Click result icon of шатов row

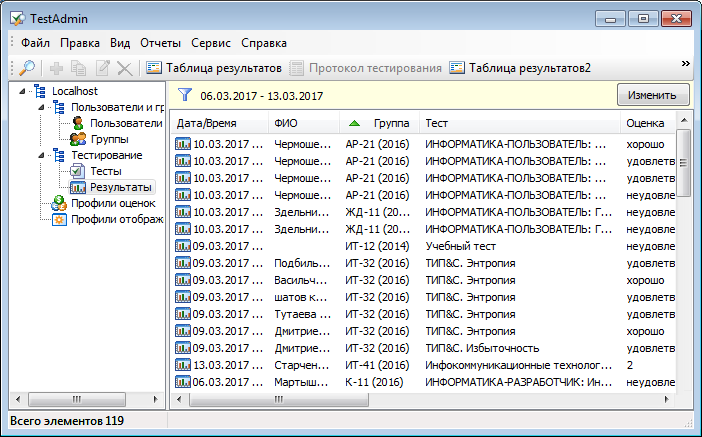183,297
